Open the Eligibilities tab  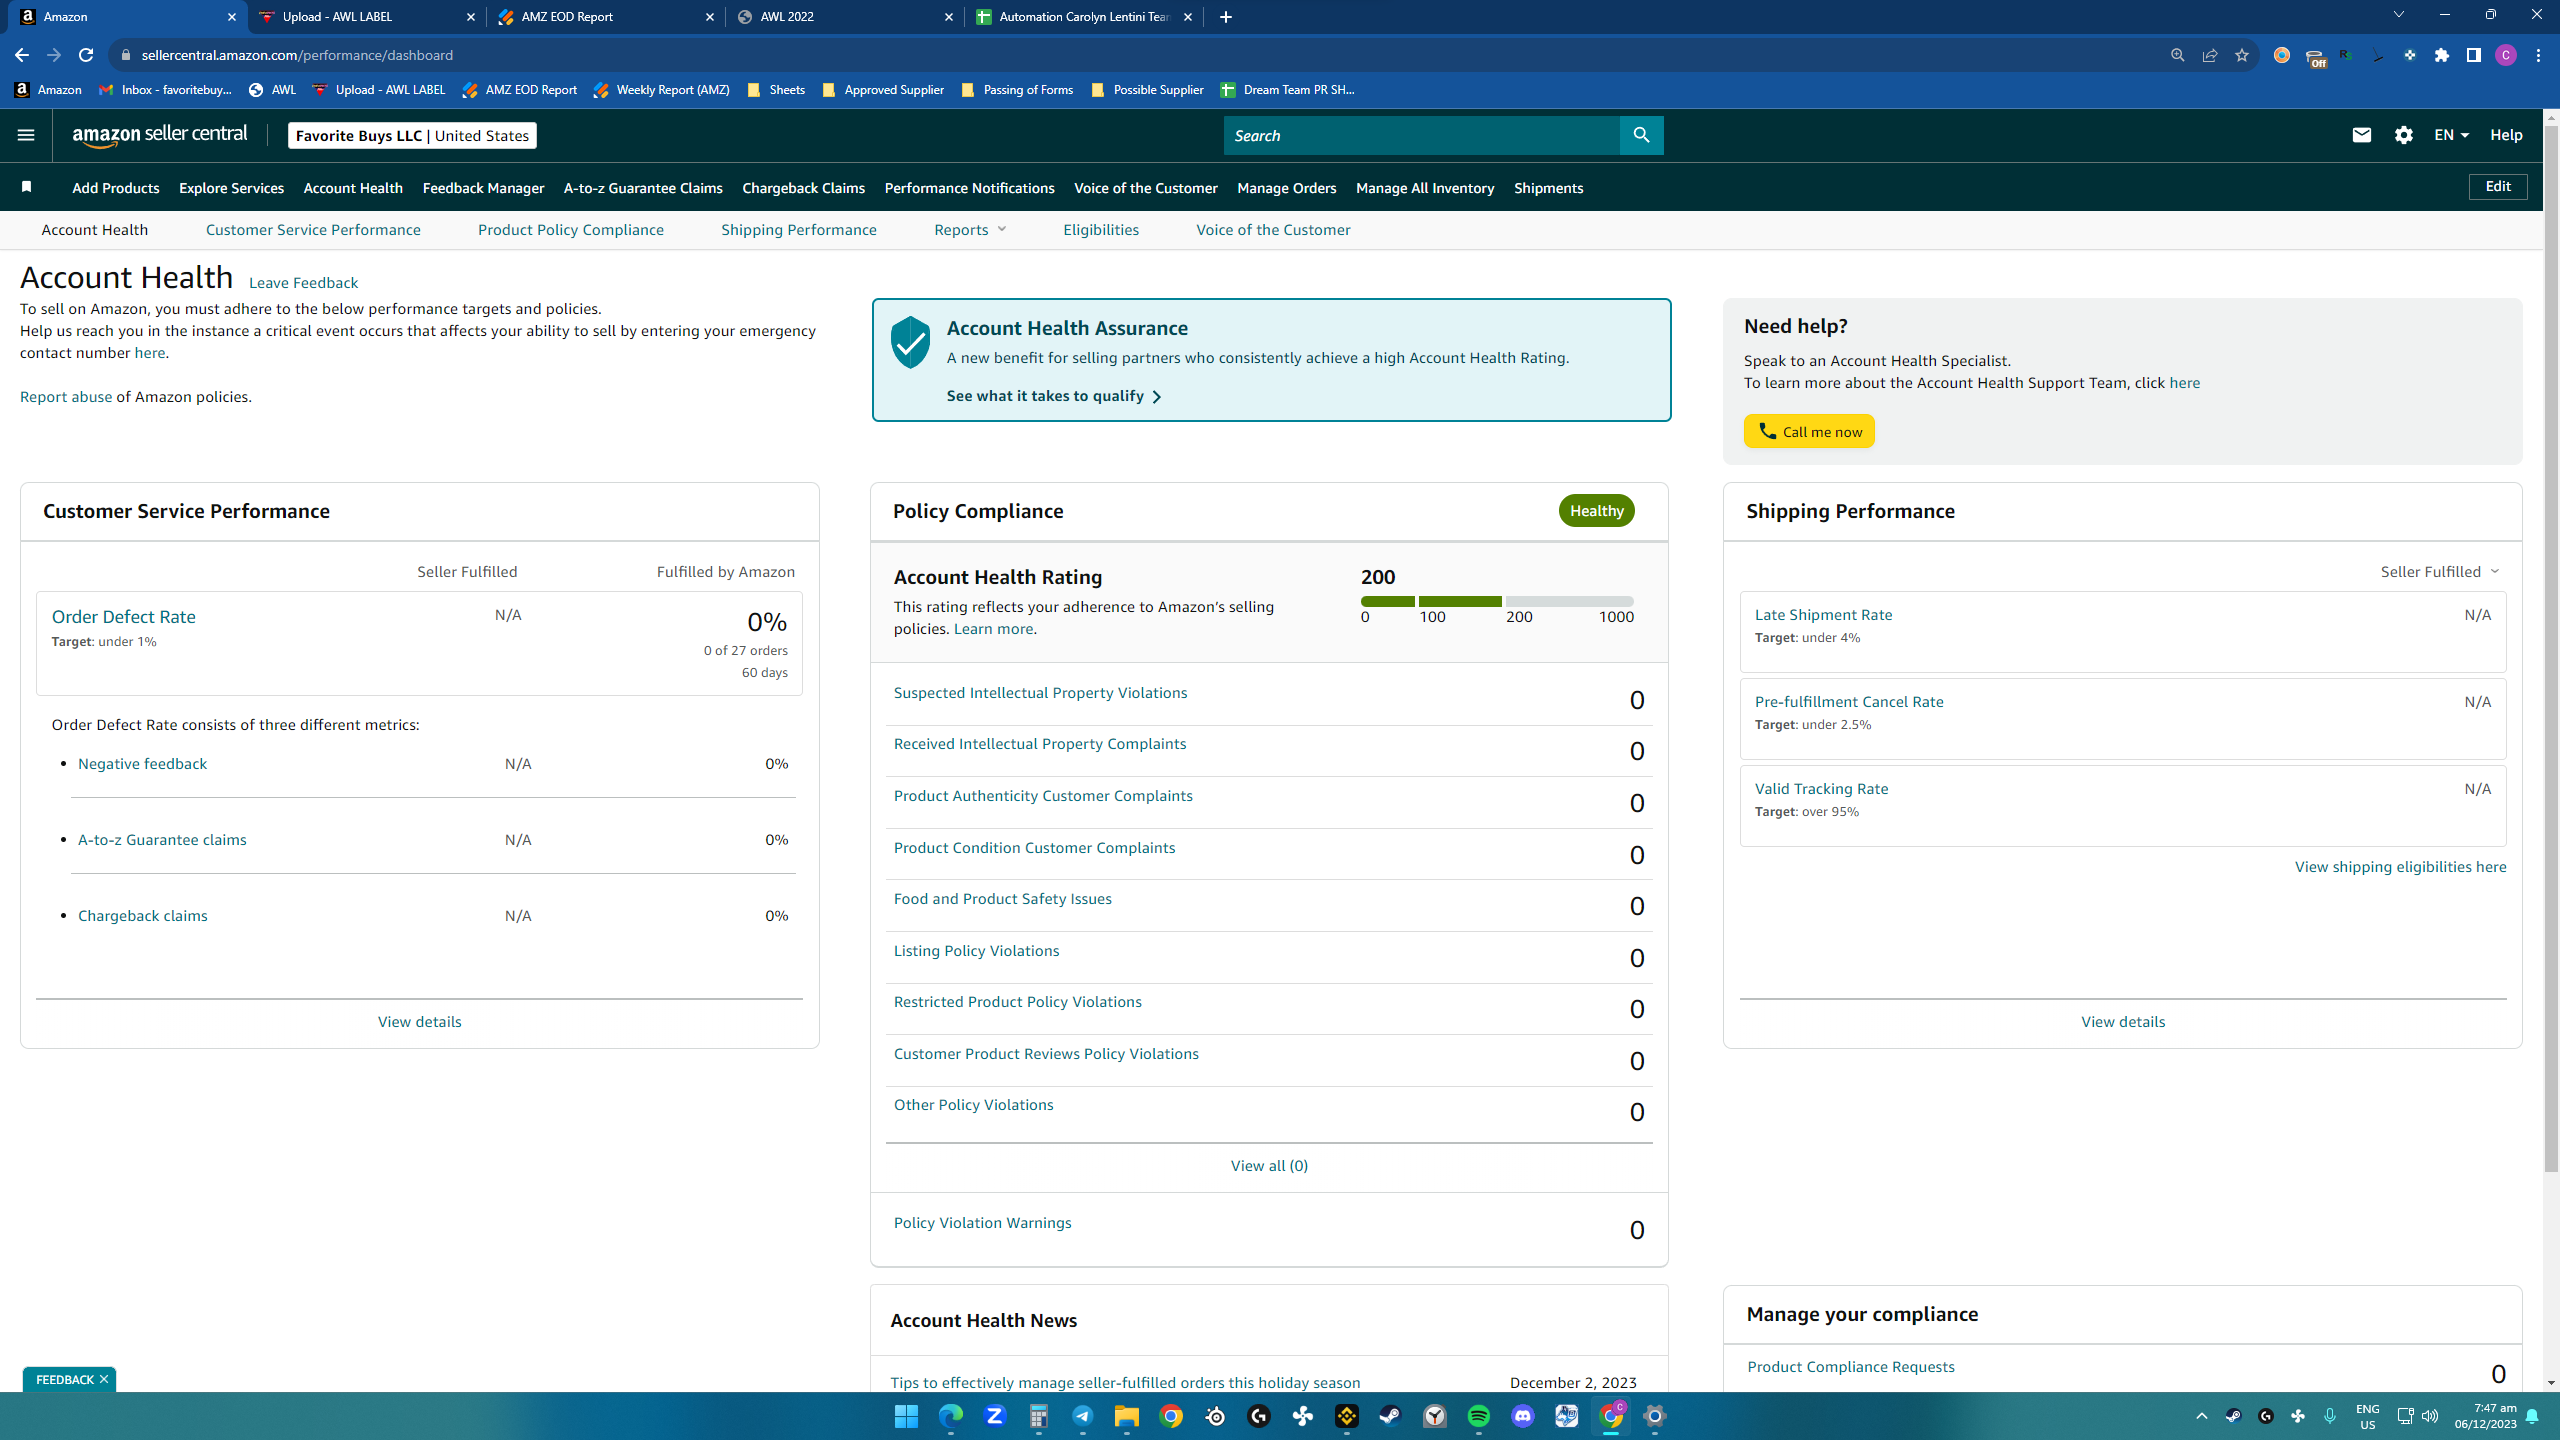(x=1100, y=229)
